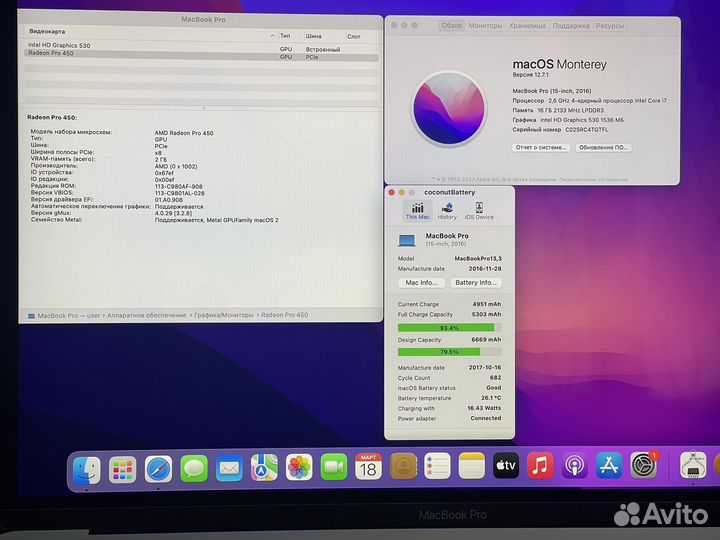This screenshot has height=540, width=720.
Task: Click the Обновление ПО button
Action: tap(603, 147)
